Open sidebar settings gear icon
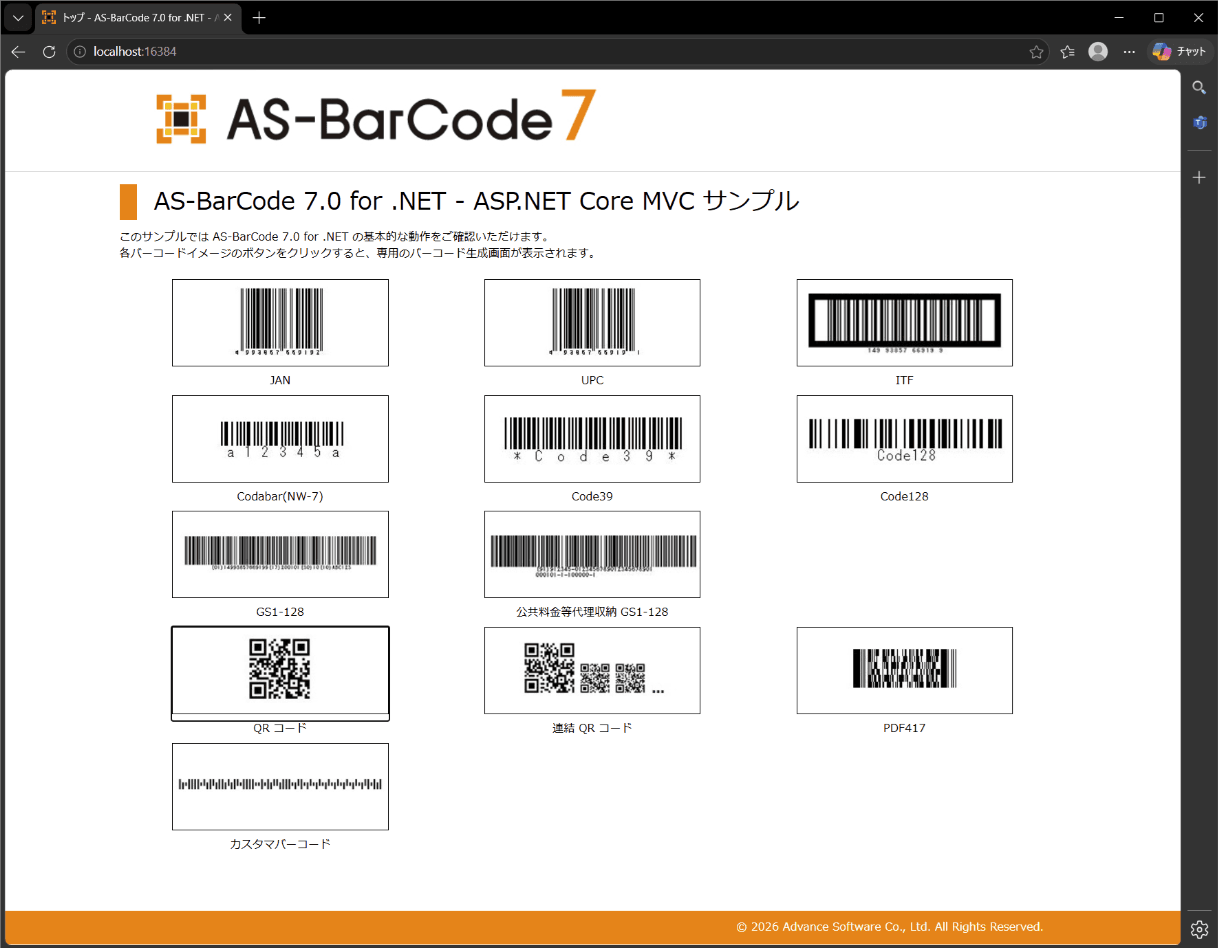 1200,929
